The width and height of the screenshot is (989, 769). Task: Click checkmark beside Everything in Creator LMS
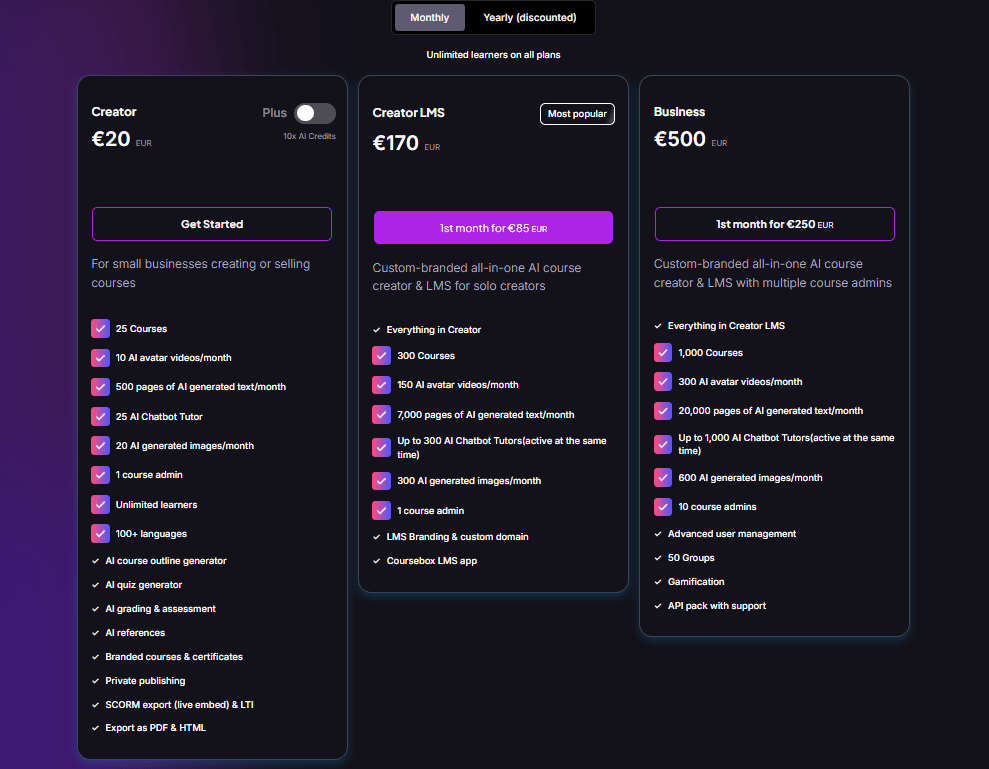tap(655, 324)
